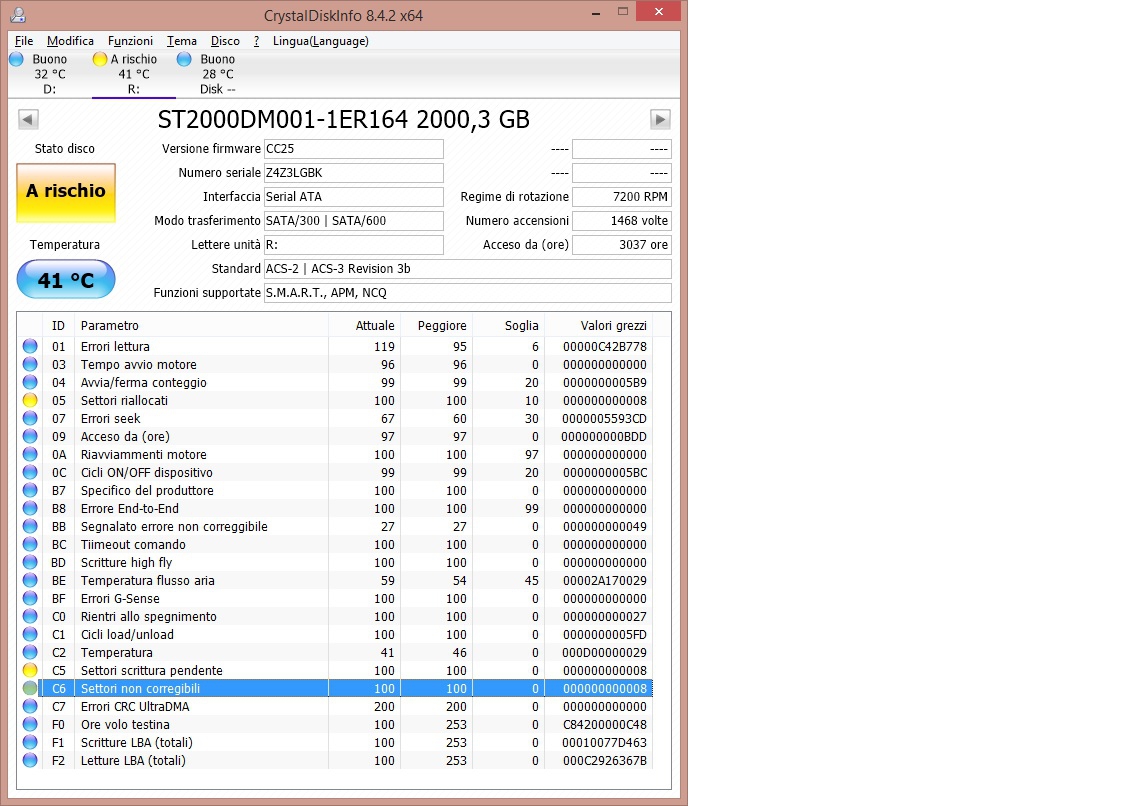
Task: Click status orb of Riavviamenti motore row
Action: tap(30, 454)
